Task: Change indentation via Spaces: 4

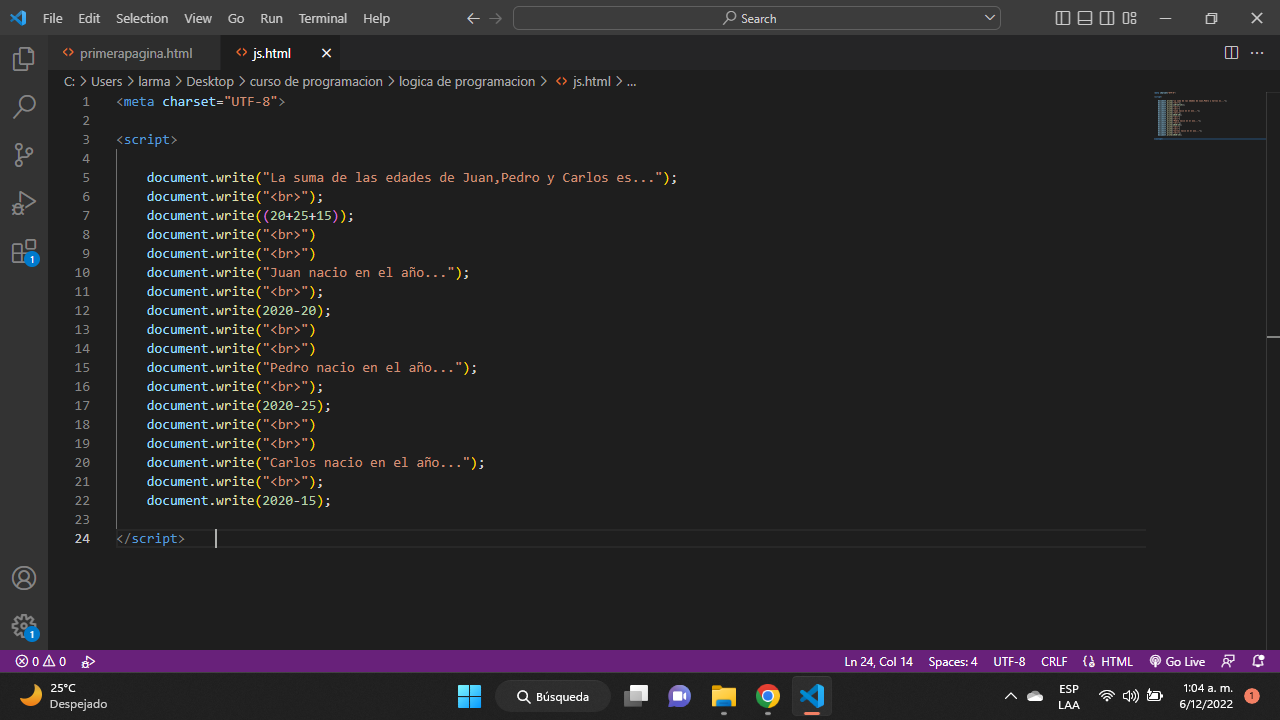Action: (953, 661)
